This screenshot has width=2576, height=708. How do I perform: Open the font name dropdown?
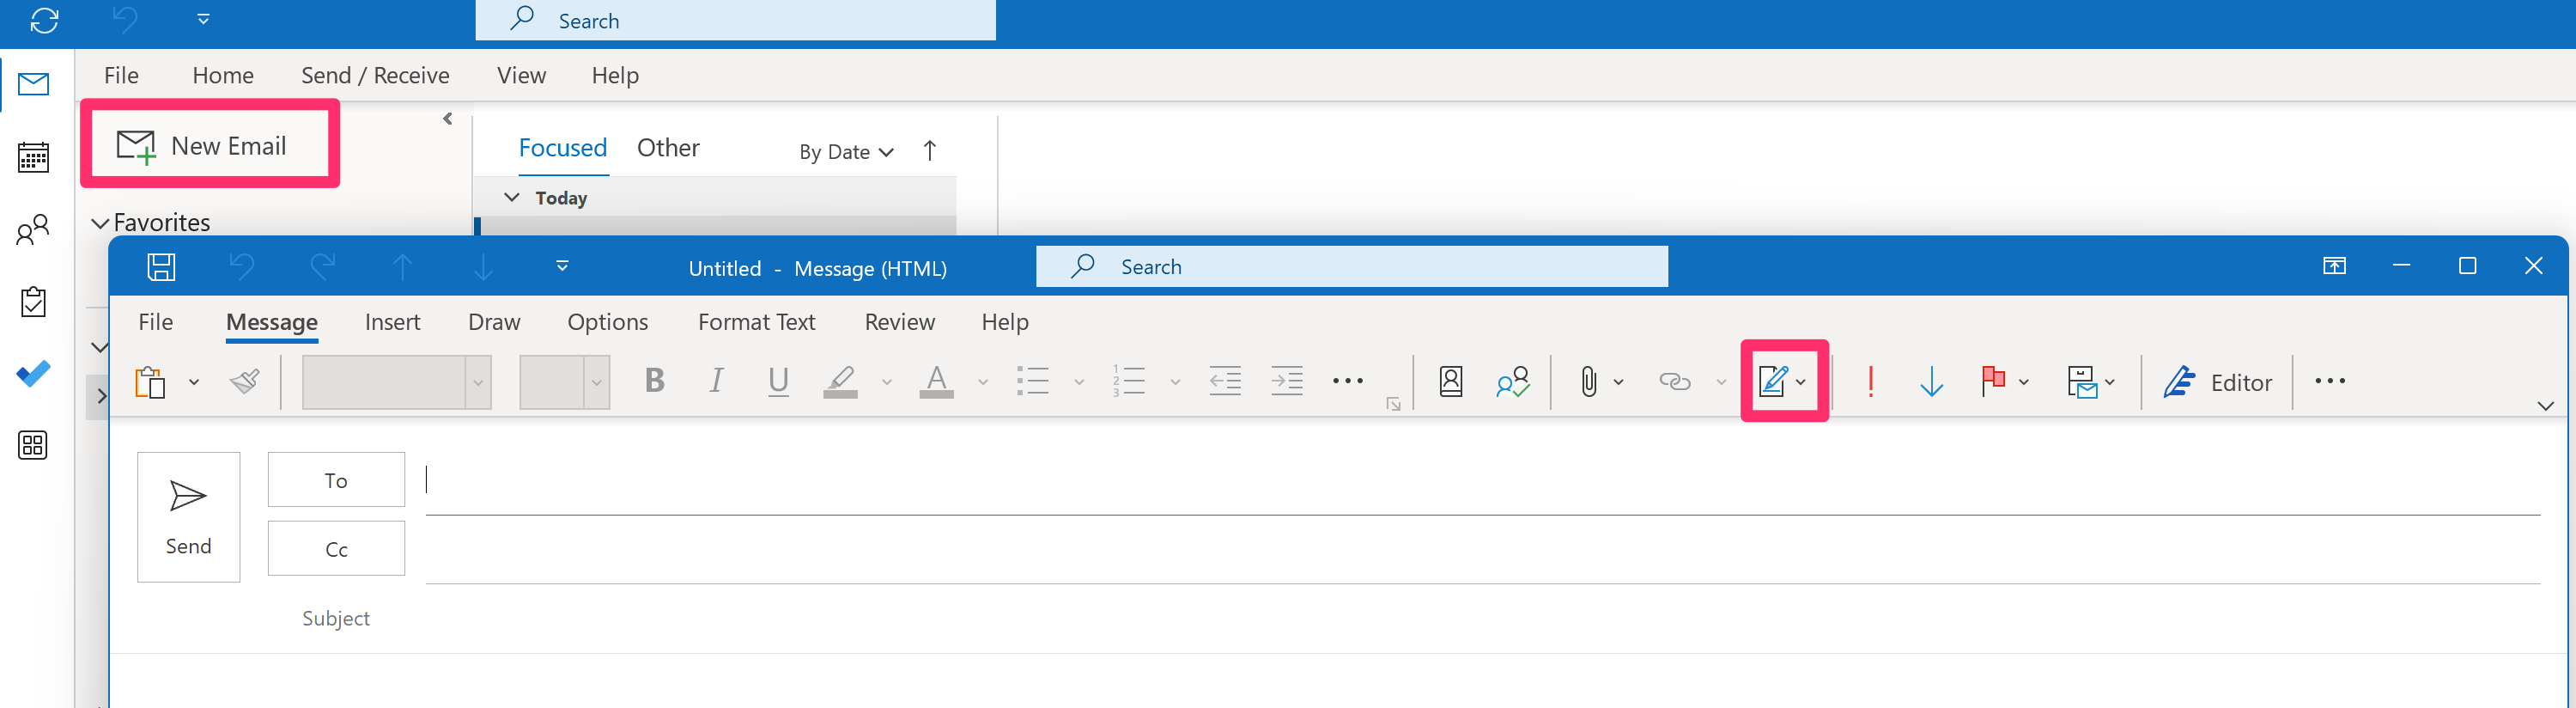478,382
